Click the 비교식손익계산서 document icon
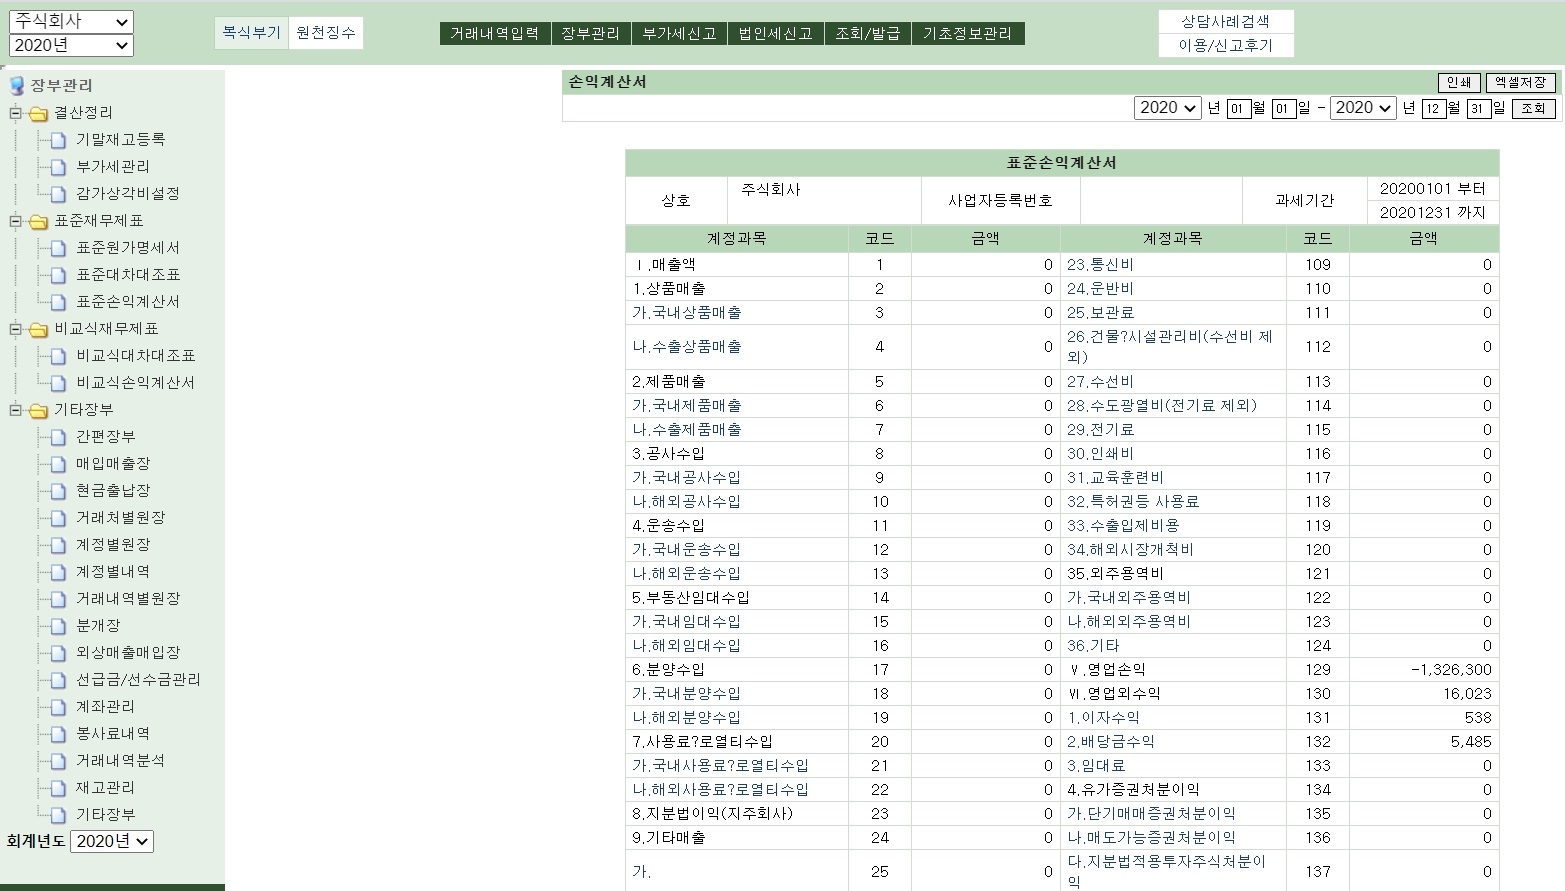The height and width of the screenshot is (891, 1565). tap(58, 383)
